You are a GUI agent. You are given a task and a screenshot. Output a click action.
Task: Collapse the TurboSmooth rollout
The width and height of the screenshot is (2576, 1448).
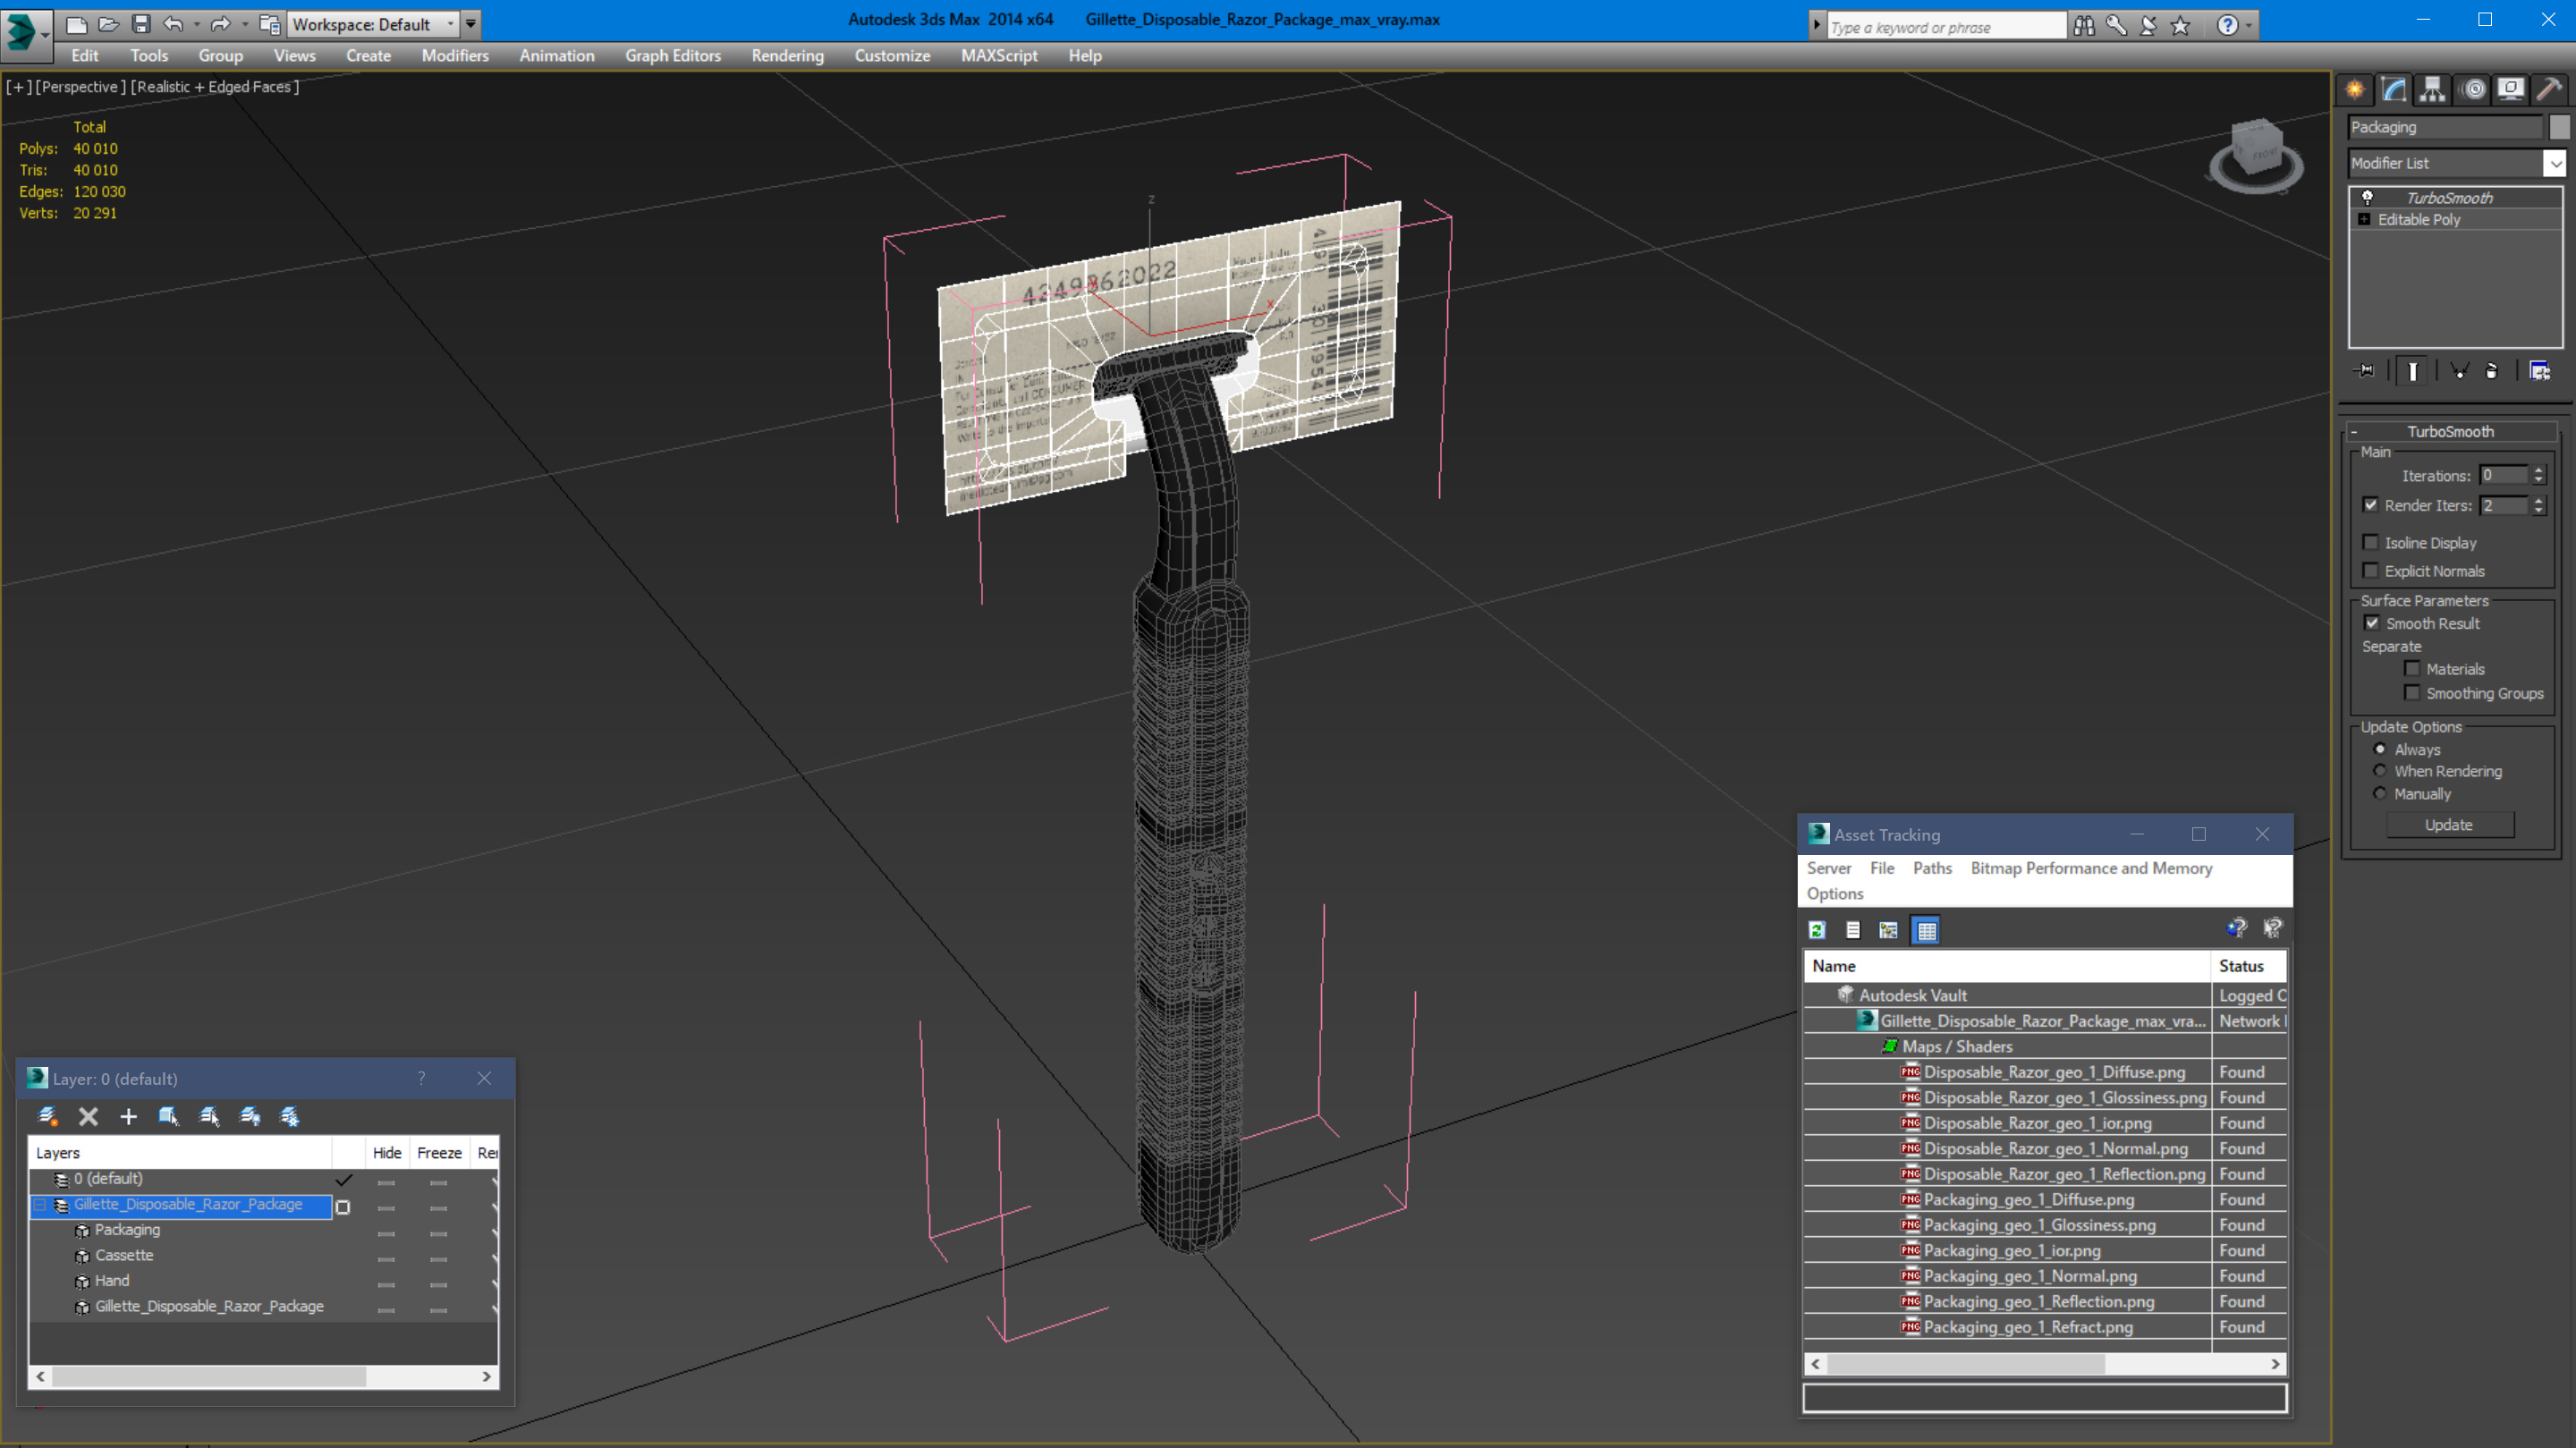[2354, 432]
